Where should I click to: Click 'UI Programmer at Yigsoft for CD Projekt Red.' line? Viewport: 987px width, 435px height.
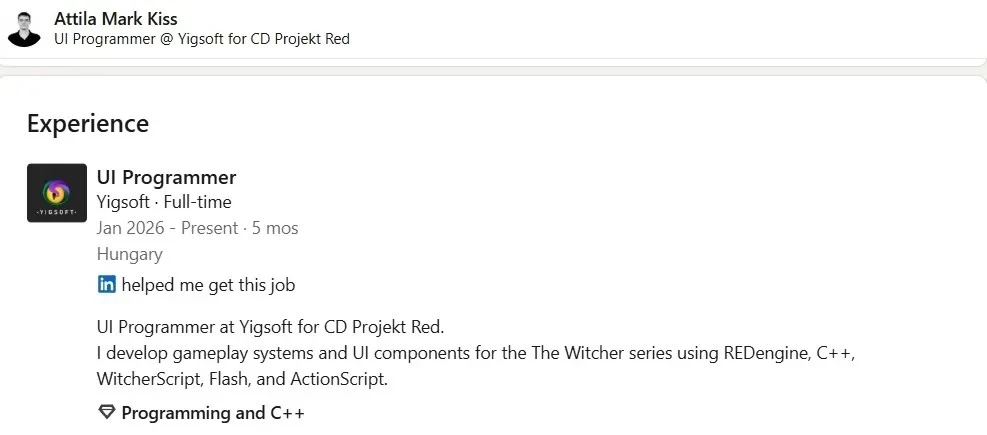271,327
